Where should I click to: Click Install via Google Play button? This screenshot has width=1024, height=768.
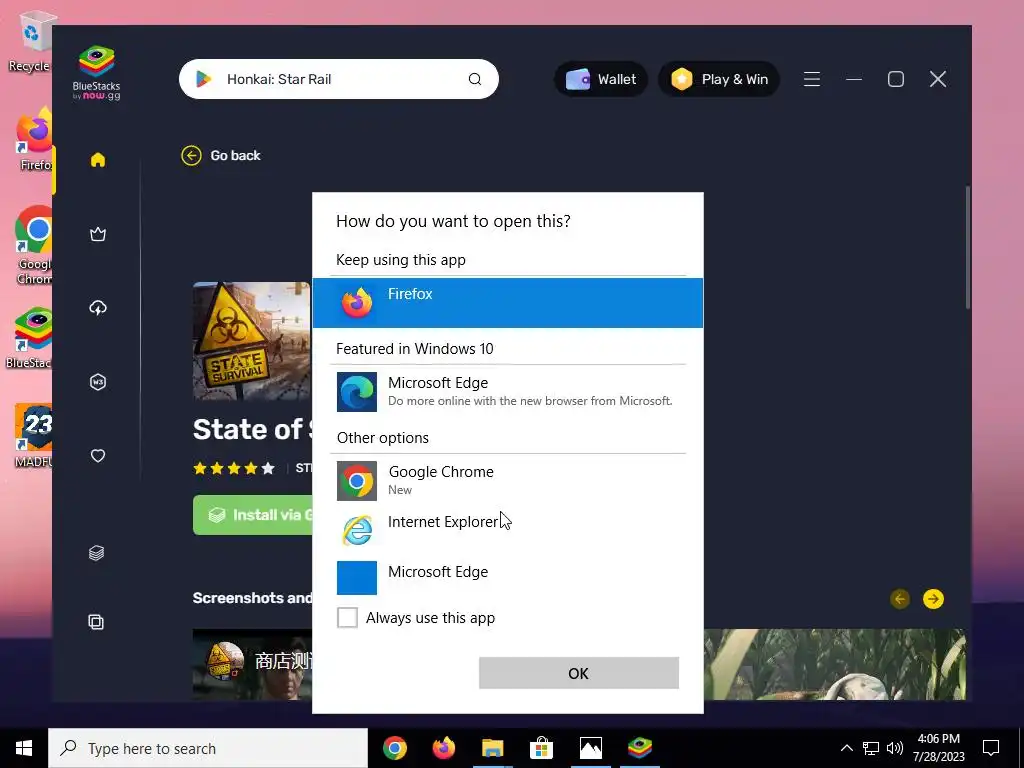253,515
